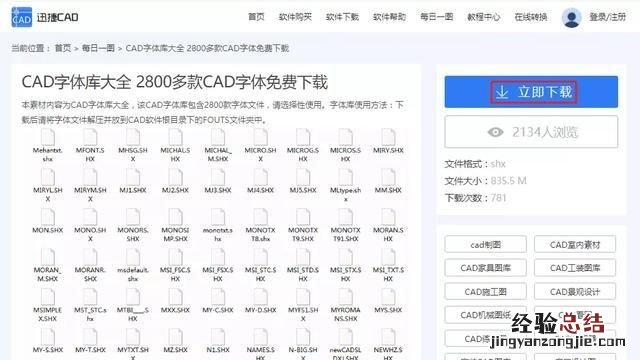This screenshot has width=640, height=360.
Task: Select the MXX.SHX file icon
Action: (175, 297)
